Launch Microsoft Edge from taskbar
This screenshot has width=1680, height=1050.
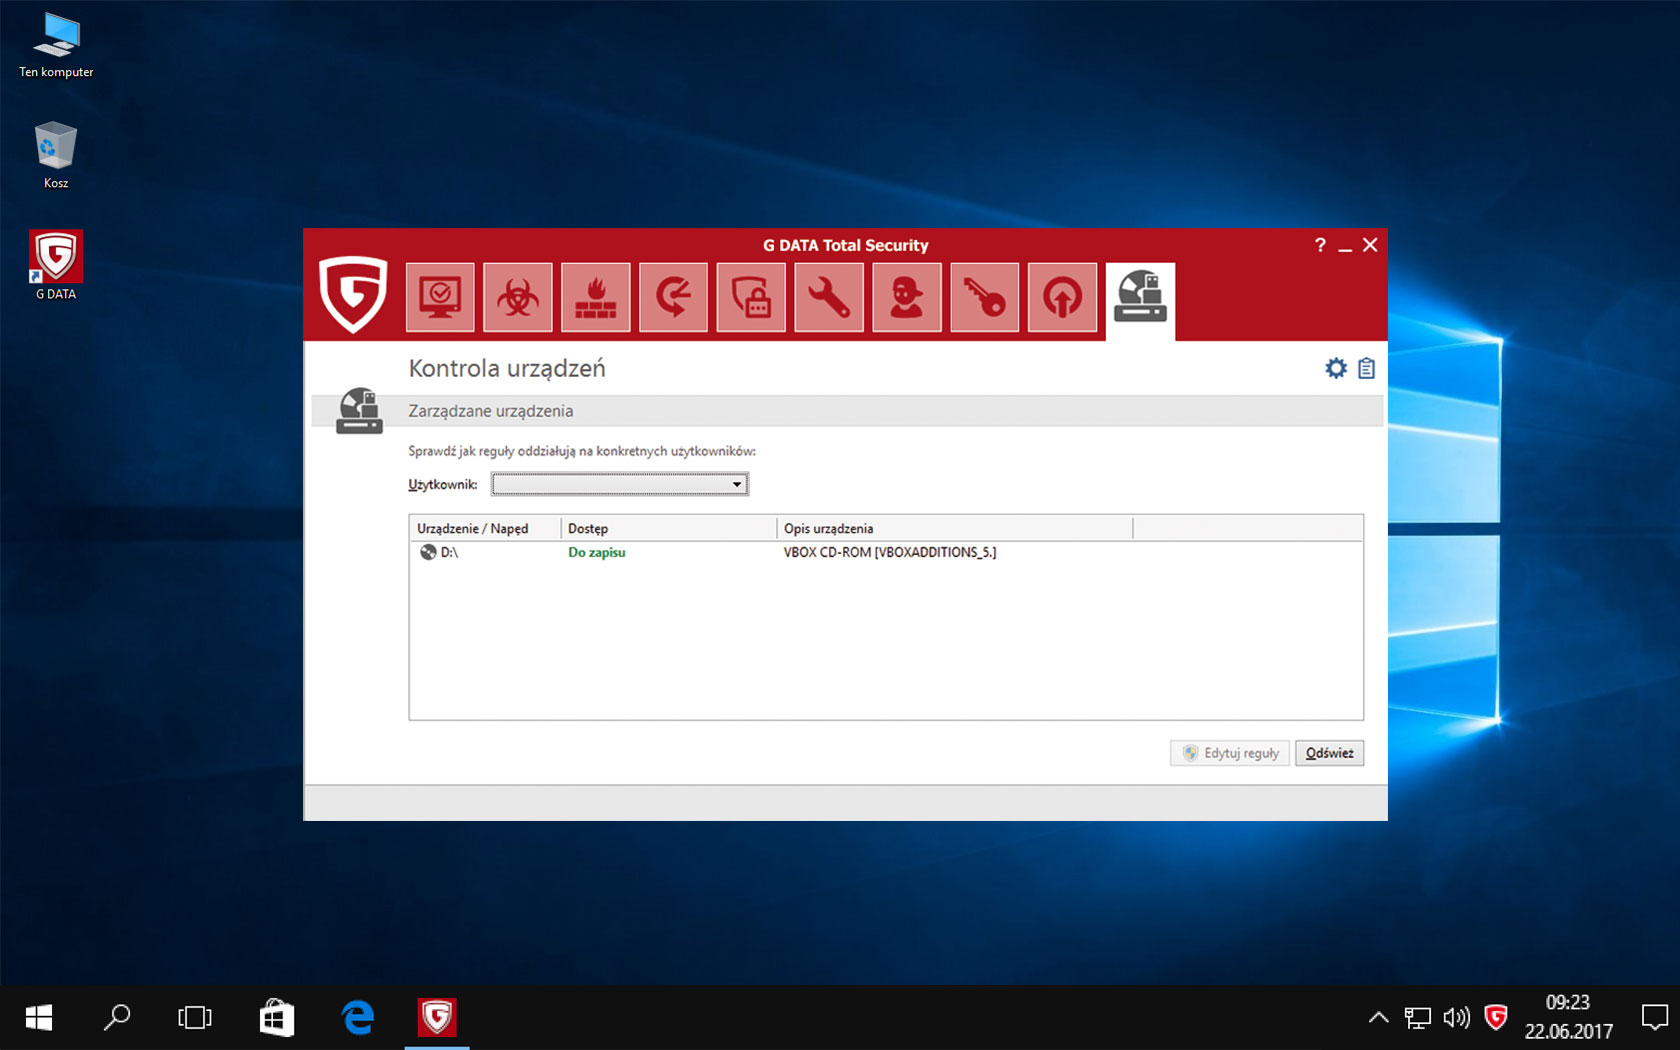(358, 1018)
